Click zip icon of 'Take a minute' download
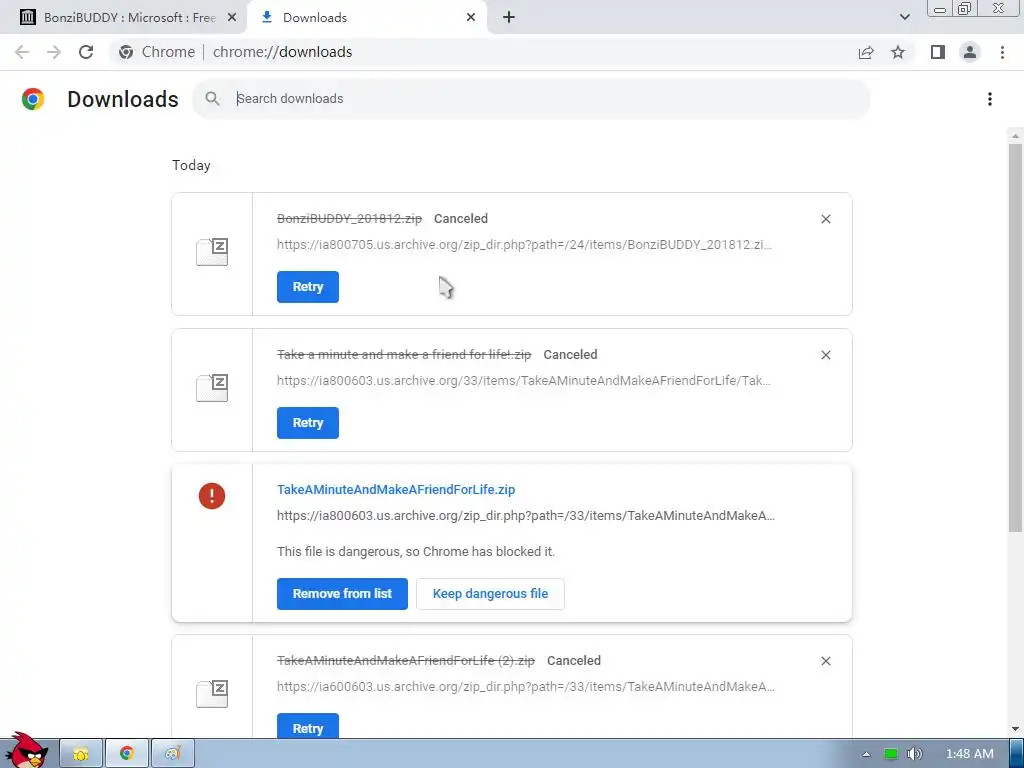1024x768 pixels. click(x=212, y=388)
